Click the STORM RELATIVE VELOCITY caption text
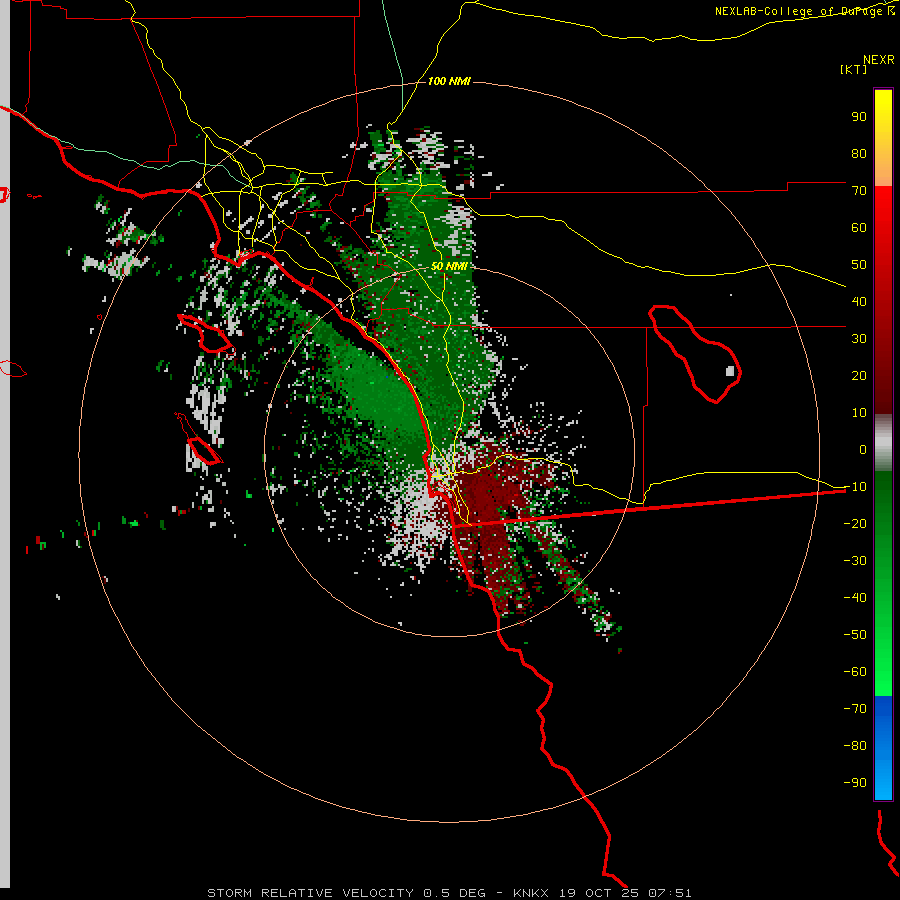 (311, 893)
